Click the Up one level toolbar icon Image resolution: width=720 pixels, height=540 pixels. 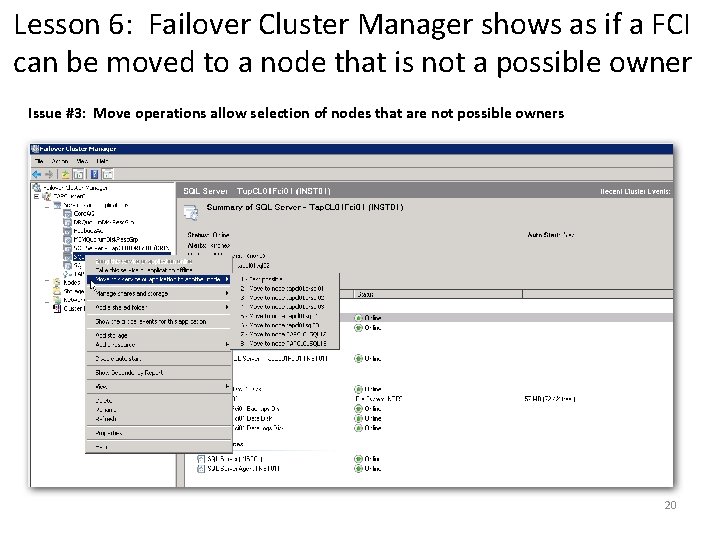point(66,174)
